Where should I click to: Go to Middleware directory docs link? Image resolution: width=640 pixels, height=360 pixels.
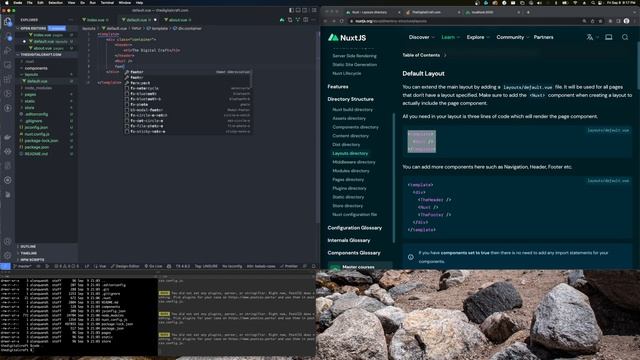click(x=353, y=162)
